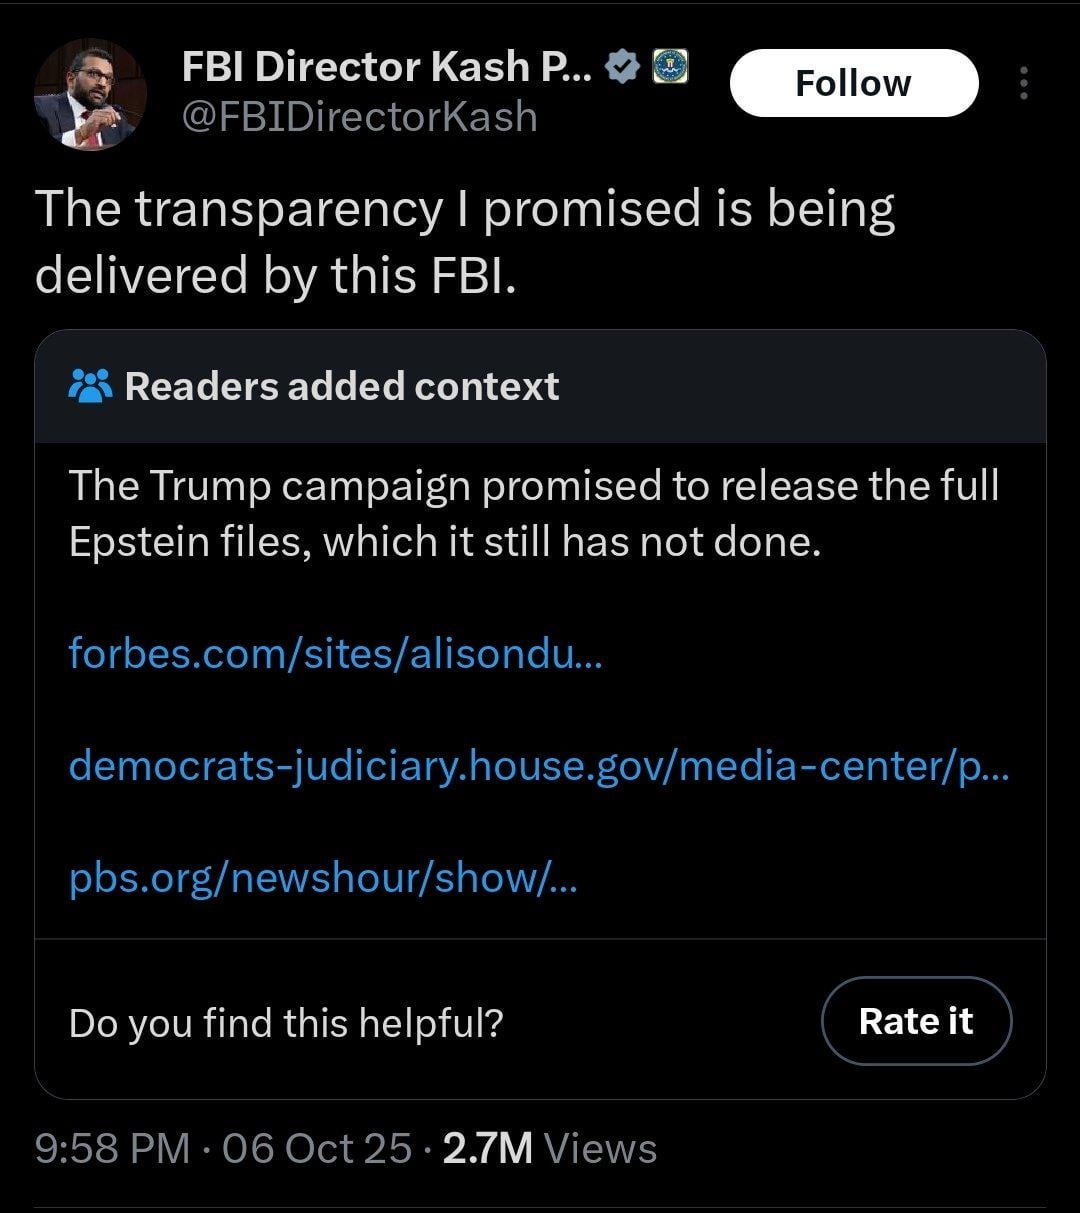Open the forbes.com article link
The width and height of the screenshot is (1080, 1213).
(x=335, y=654)
